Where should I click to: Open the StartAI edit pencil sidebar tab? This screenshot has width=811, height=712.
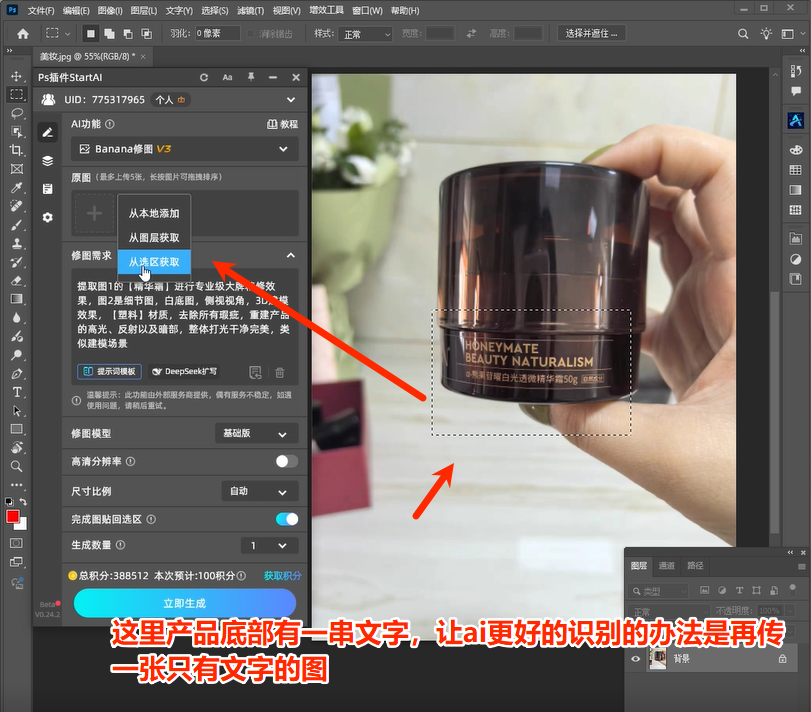tap(48, 133)
